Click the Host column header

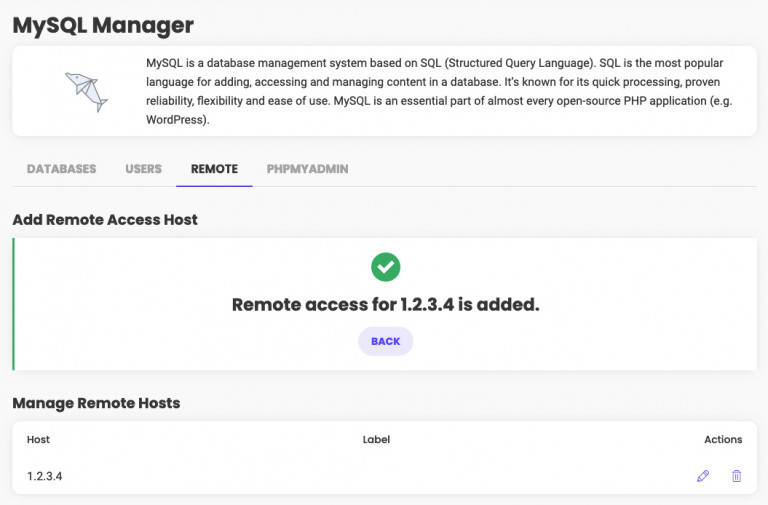coord(38,439)
